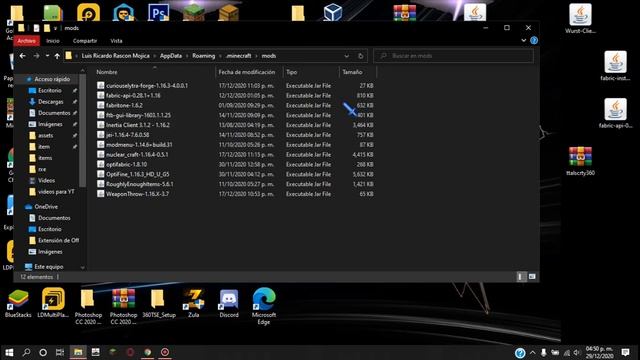
Task: Expand the ribbon with the chevron
Action: (x=524, y=40)
